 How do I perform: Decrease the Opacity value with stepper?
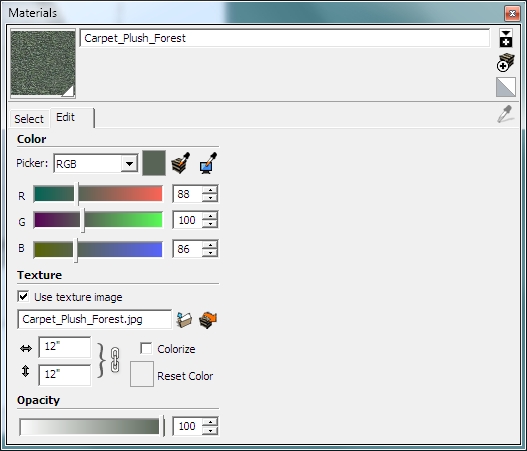[210, 430]
